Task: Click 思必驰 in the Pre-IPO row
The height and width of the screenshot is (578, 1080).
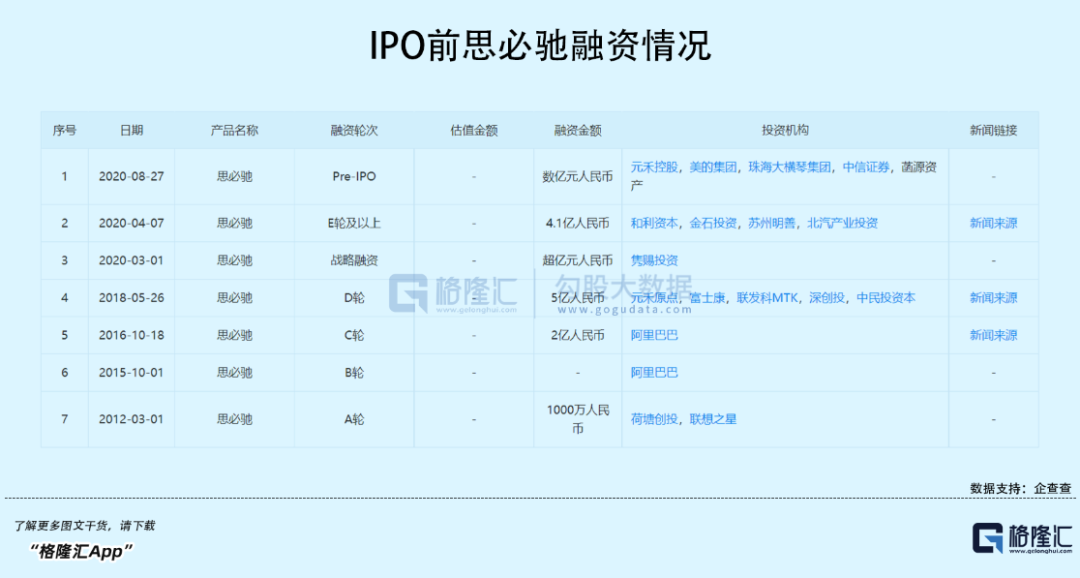Action: 234,176
